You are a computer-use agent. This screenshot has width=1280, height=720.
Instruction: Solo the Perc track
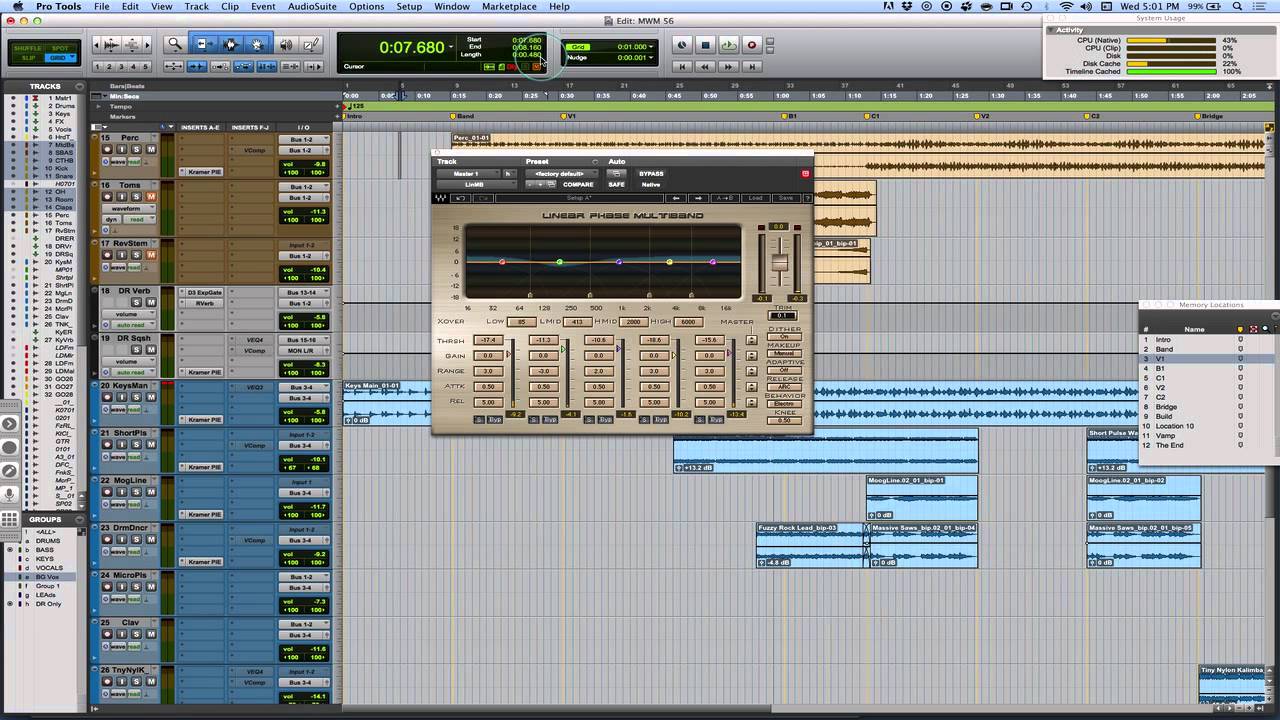pos(136,149)
